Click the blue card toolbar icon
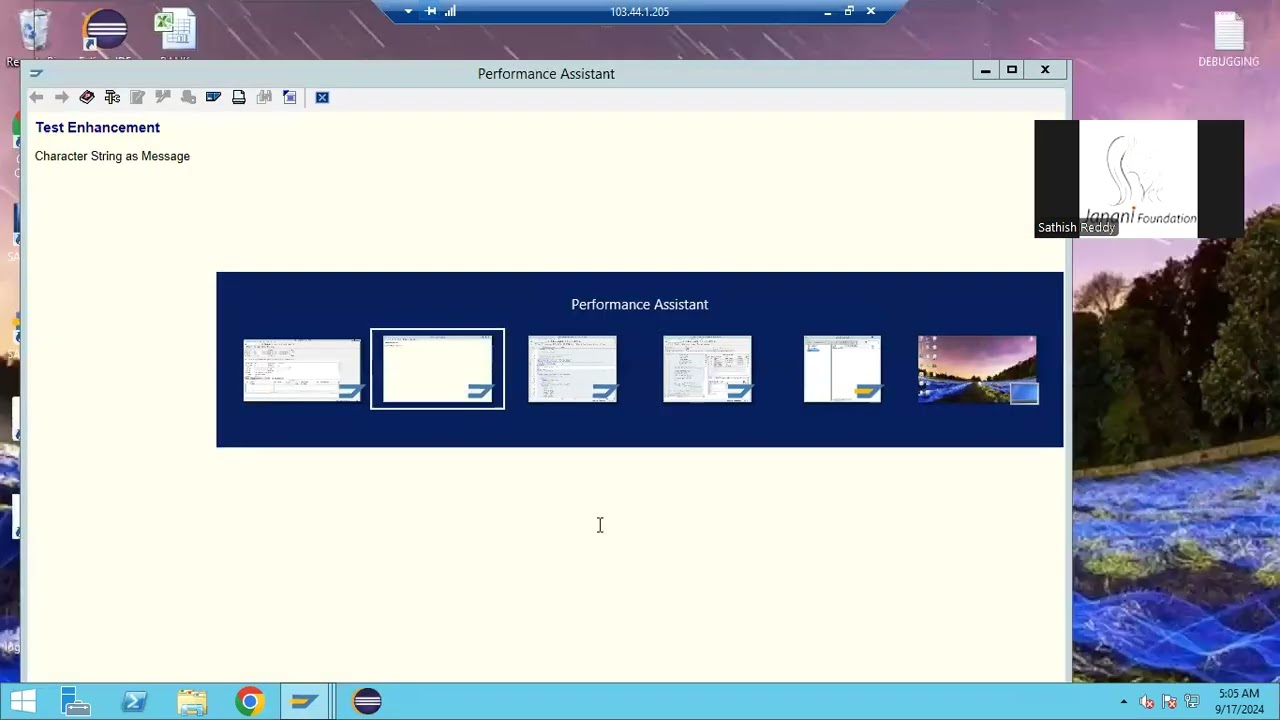Screen dimensions: 1280x720 tap(213, 97)
